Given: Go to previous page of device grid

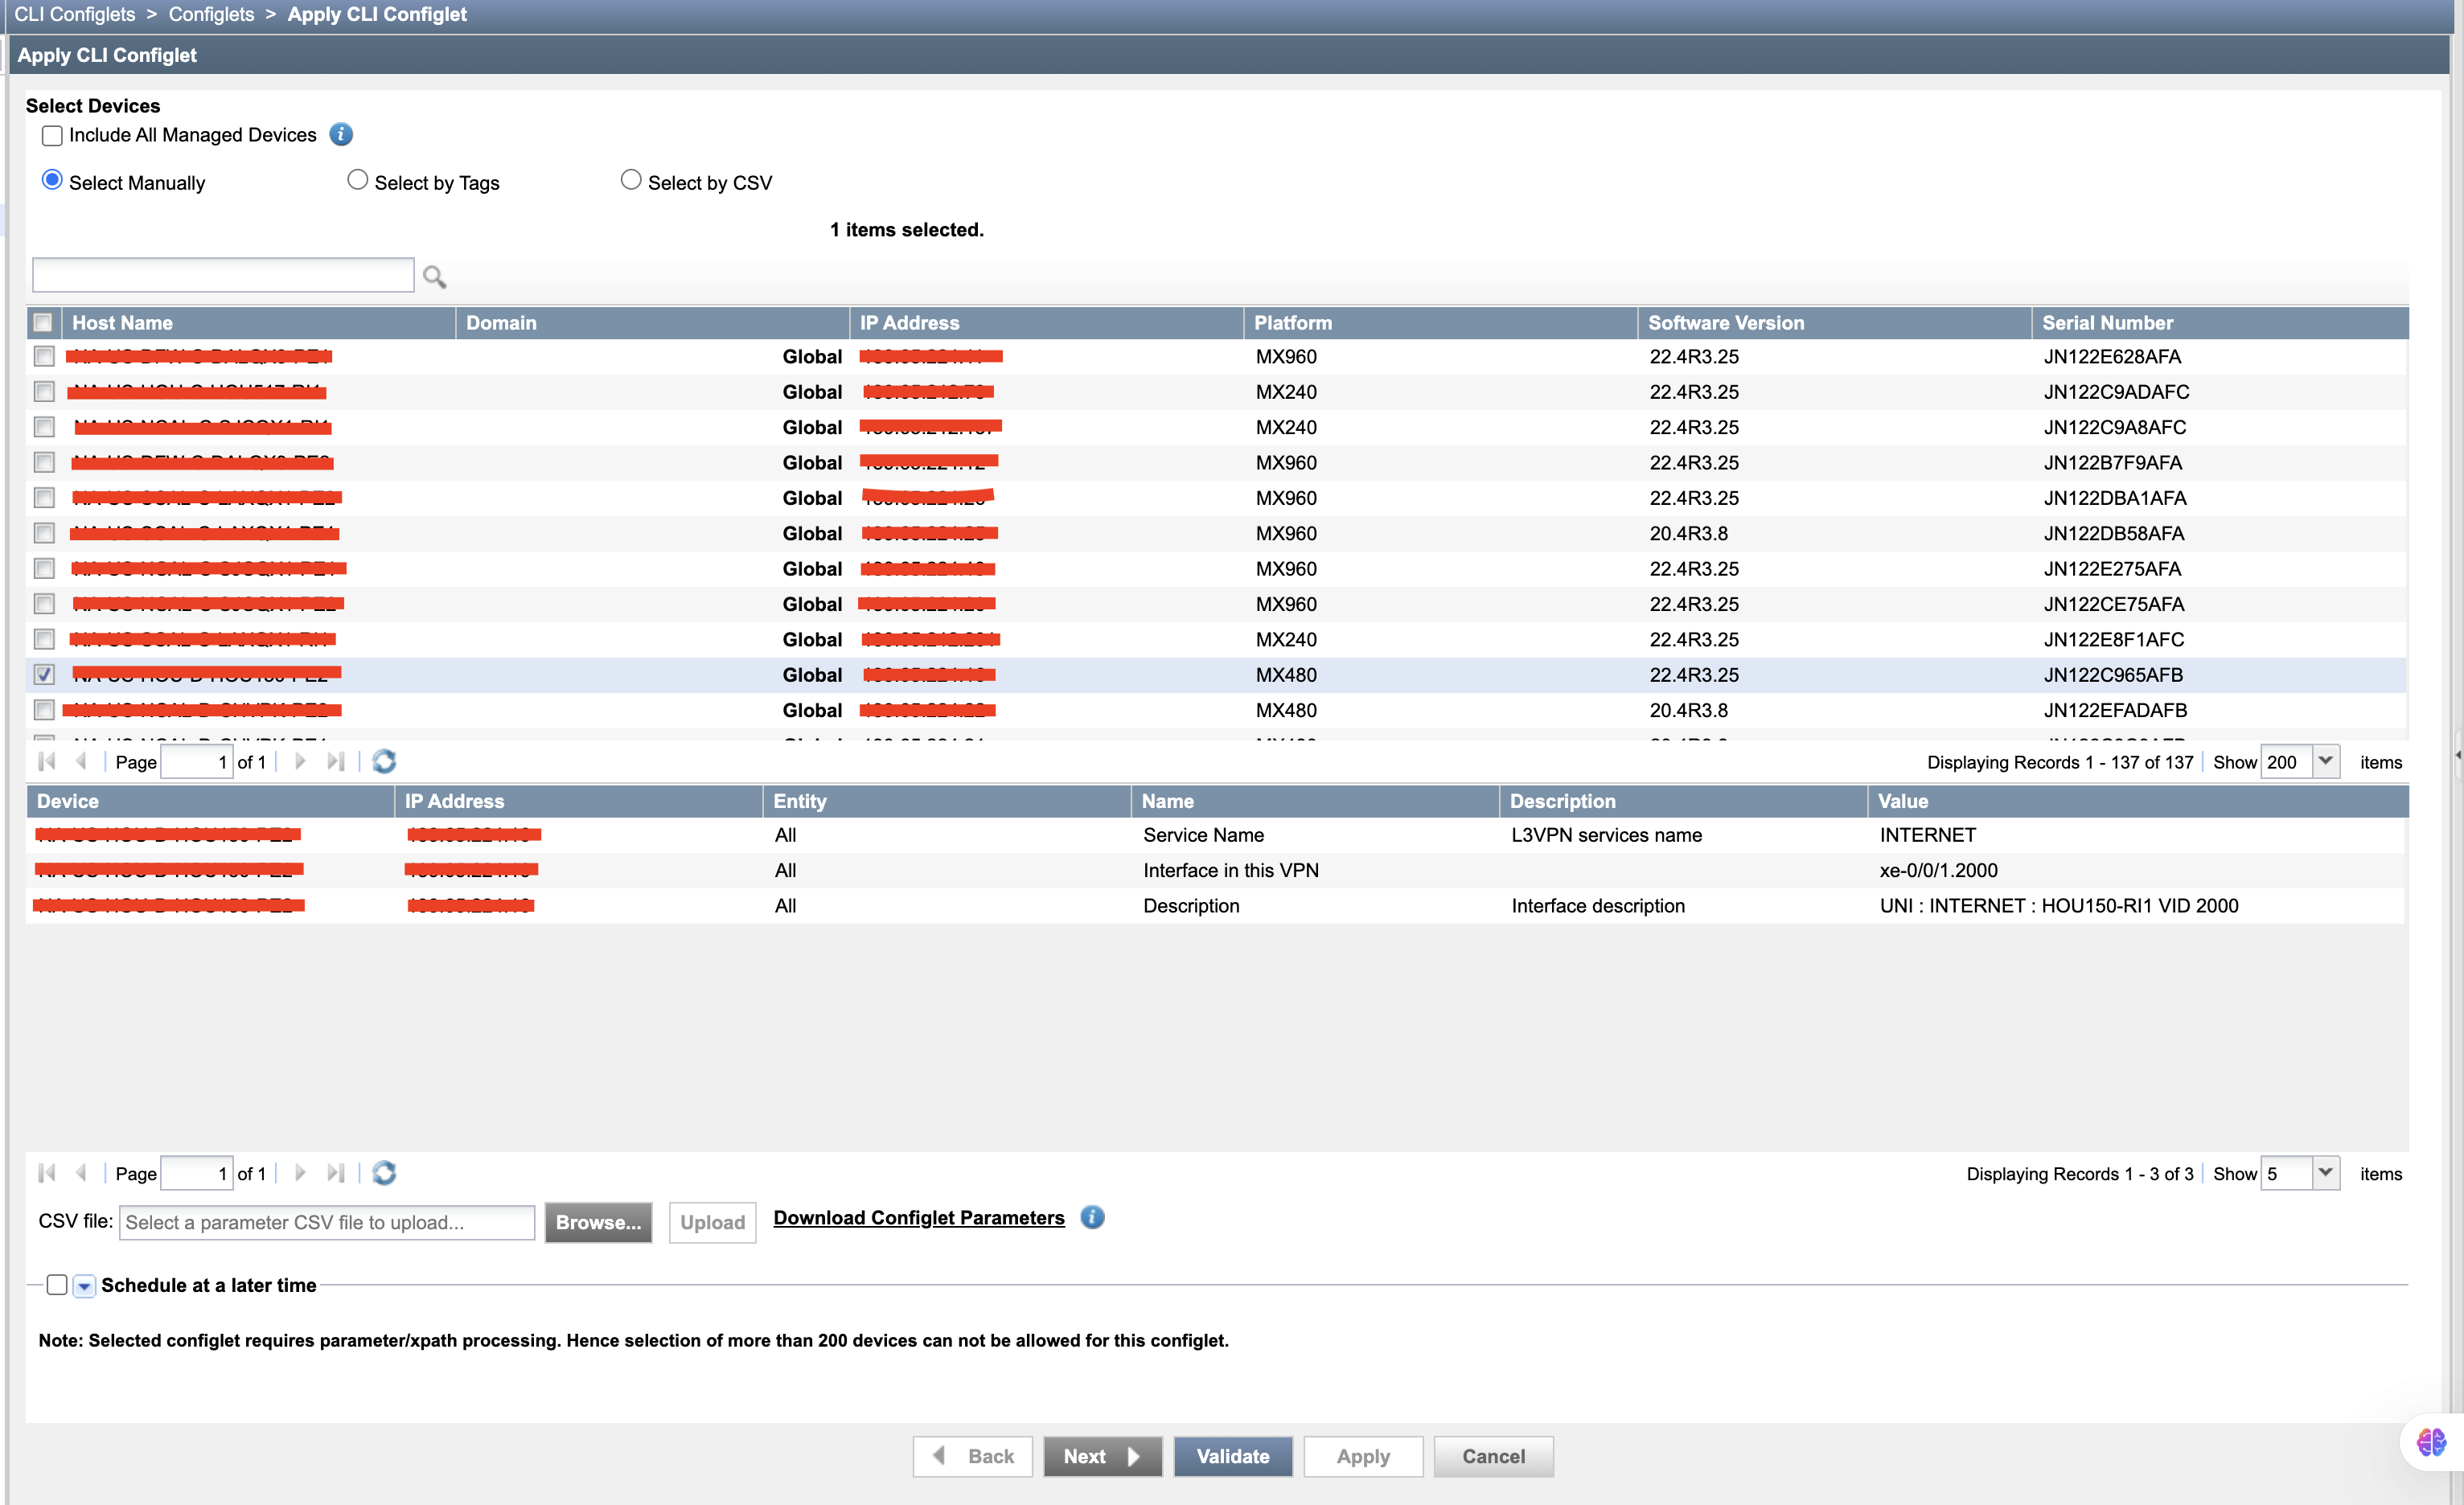Looking at the screenshot, I should coord(81,762).
